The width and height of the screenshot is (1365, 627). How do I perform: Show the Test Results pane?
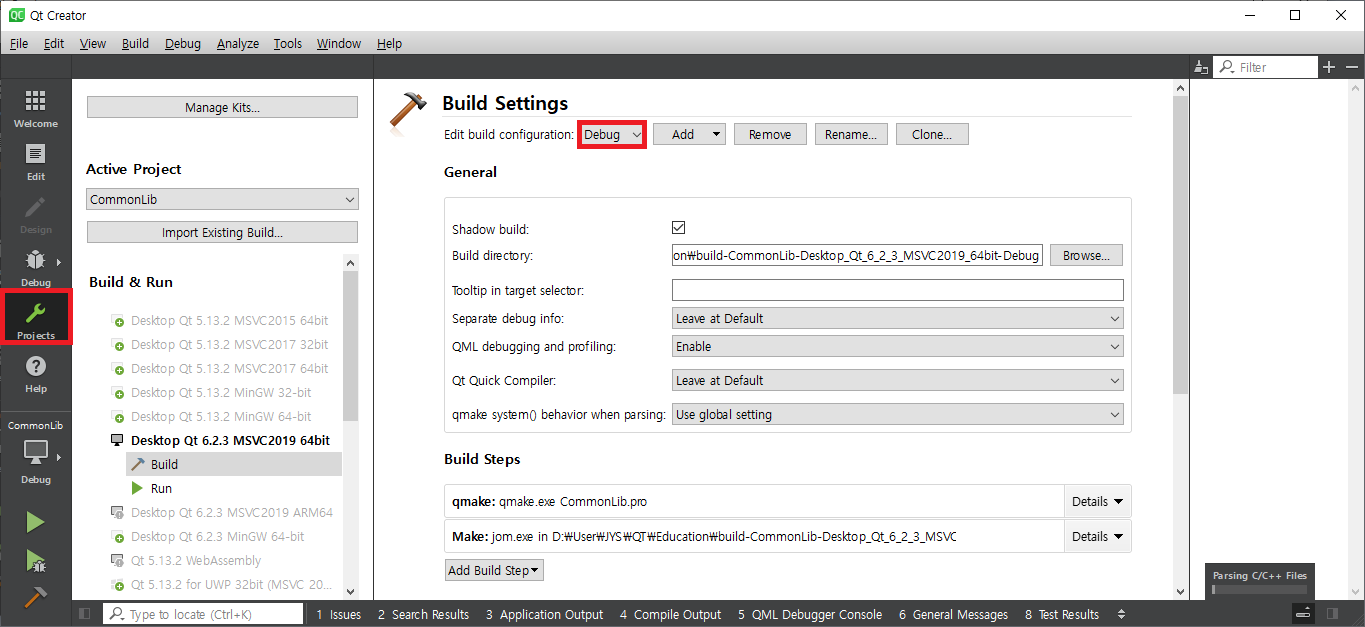tap(1062, 614)
